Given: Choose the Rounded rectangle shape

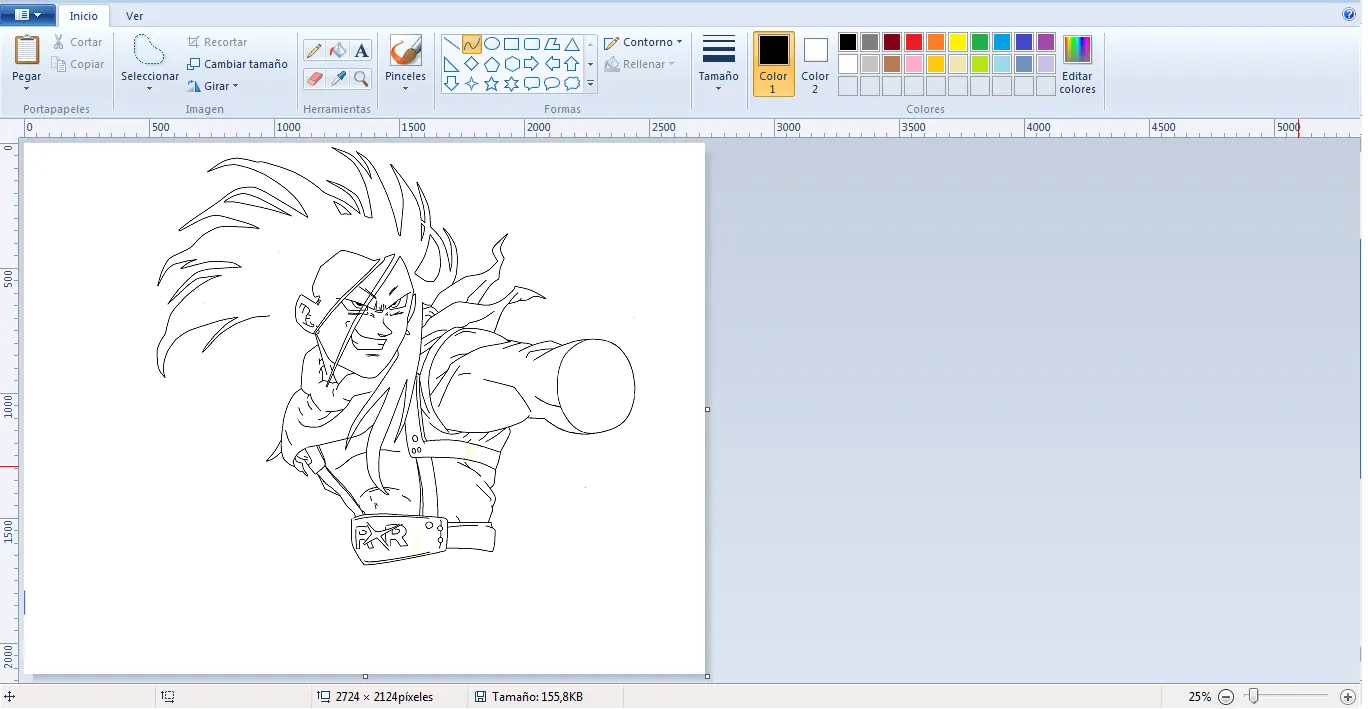Looking at the screenshot, I should coord(532,44).
